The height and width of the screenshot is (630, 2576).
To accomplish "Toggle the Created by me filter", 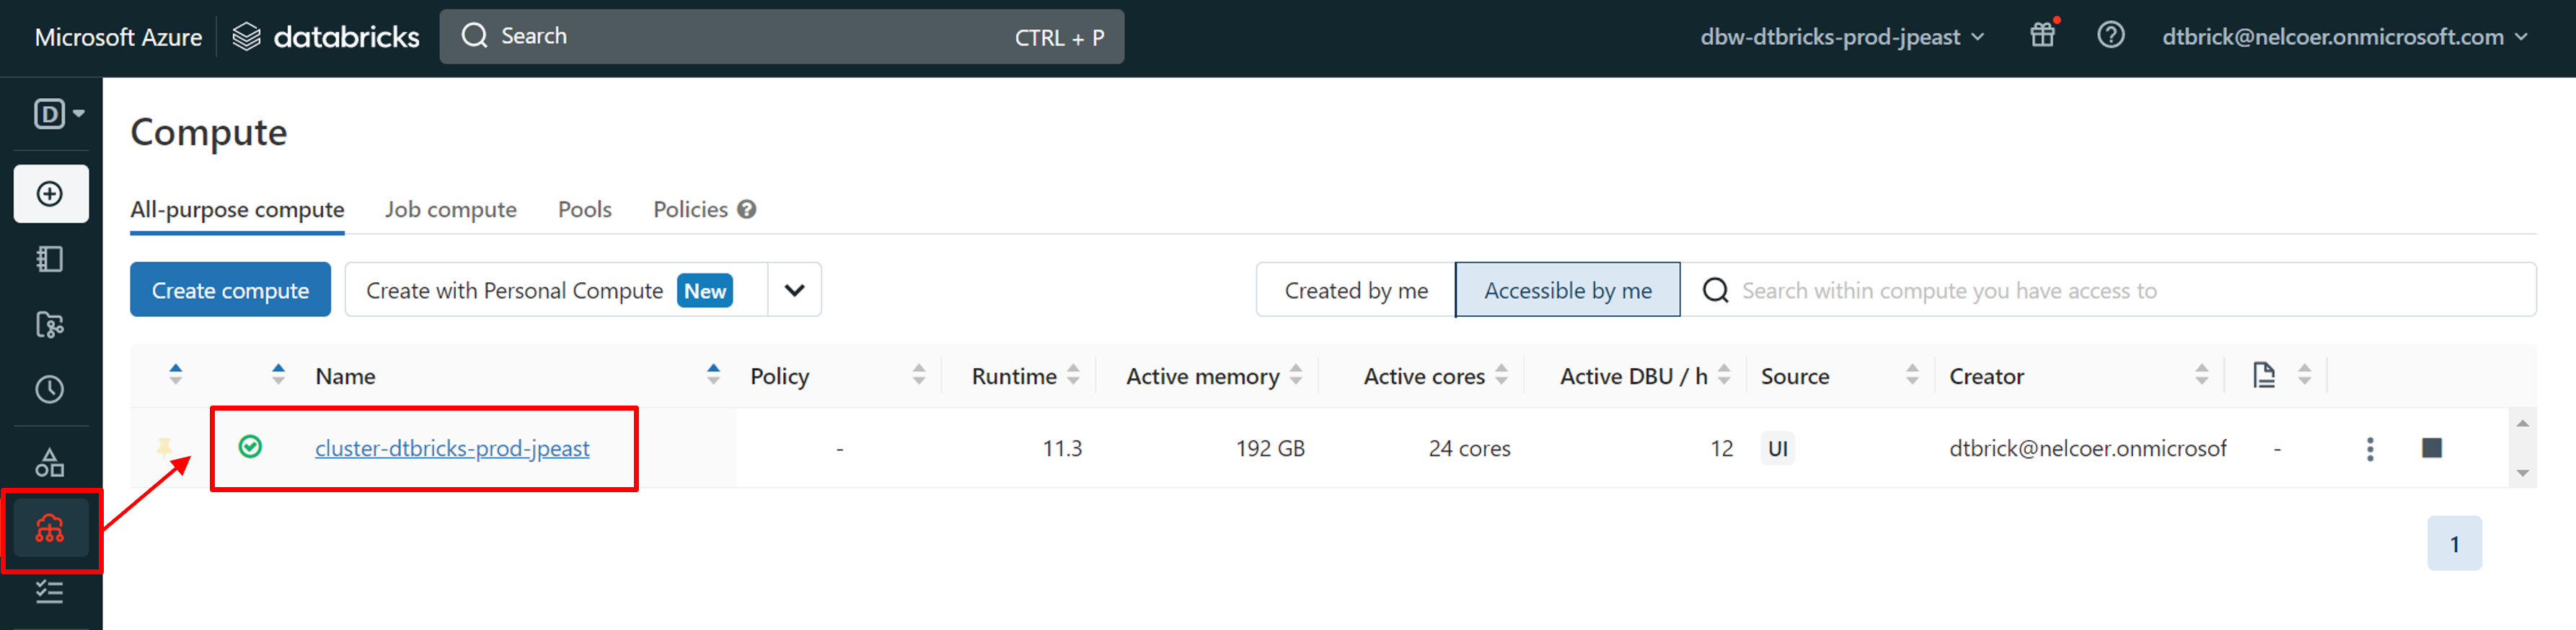I will 1355,290.
